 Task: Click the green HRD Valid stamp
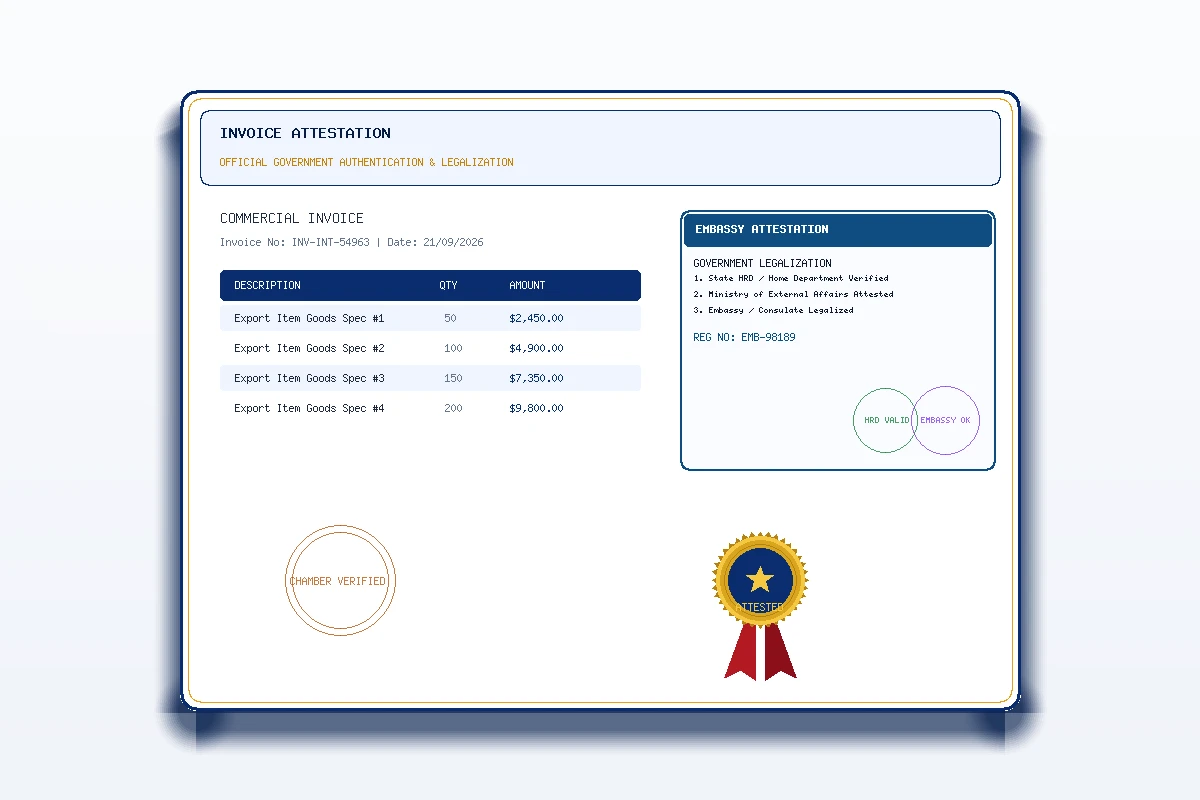(x=885, y=420)
